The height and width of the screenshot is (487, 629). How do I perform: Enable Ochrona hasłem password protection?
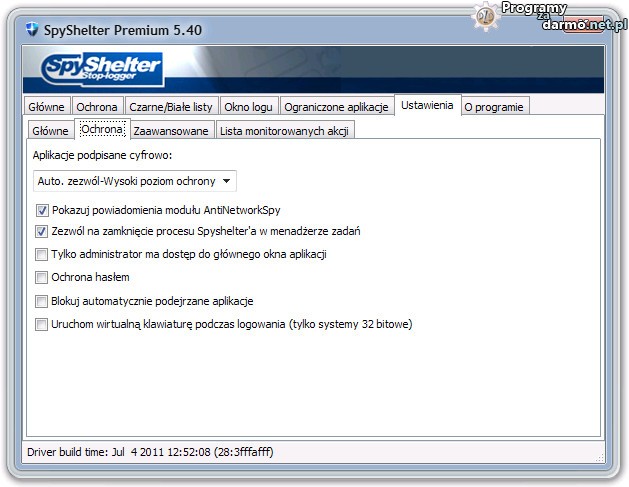[42, 277]
